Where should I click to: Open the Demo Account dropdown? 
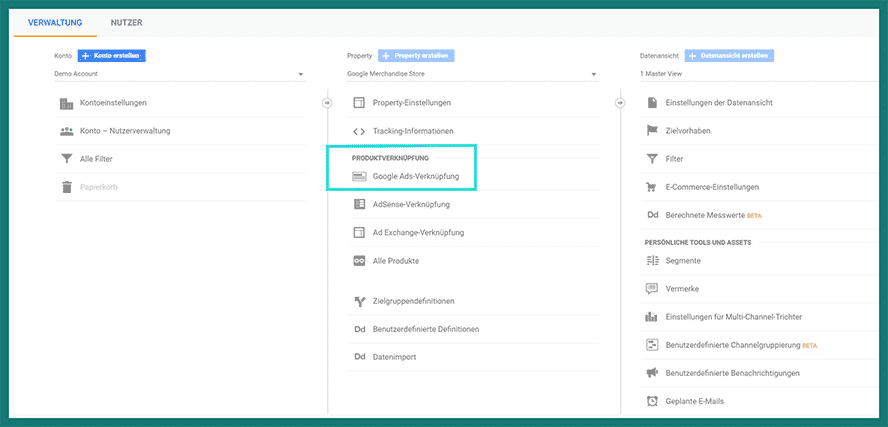pyautogui.click(x=180, y=74)
